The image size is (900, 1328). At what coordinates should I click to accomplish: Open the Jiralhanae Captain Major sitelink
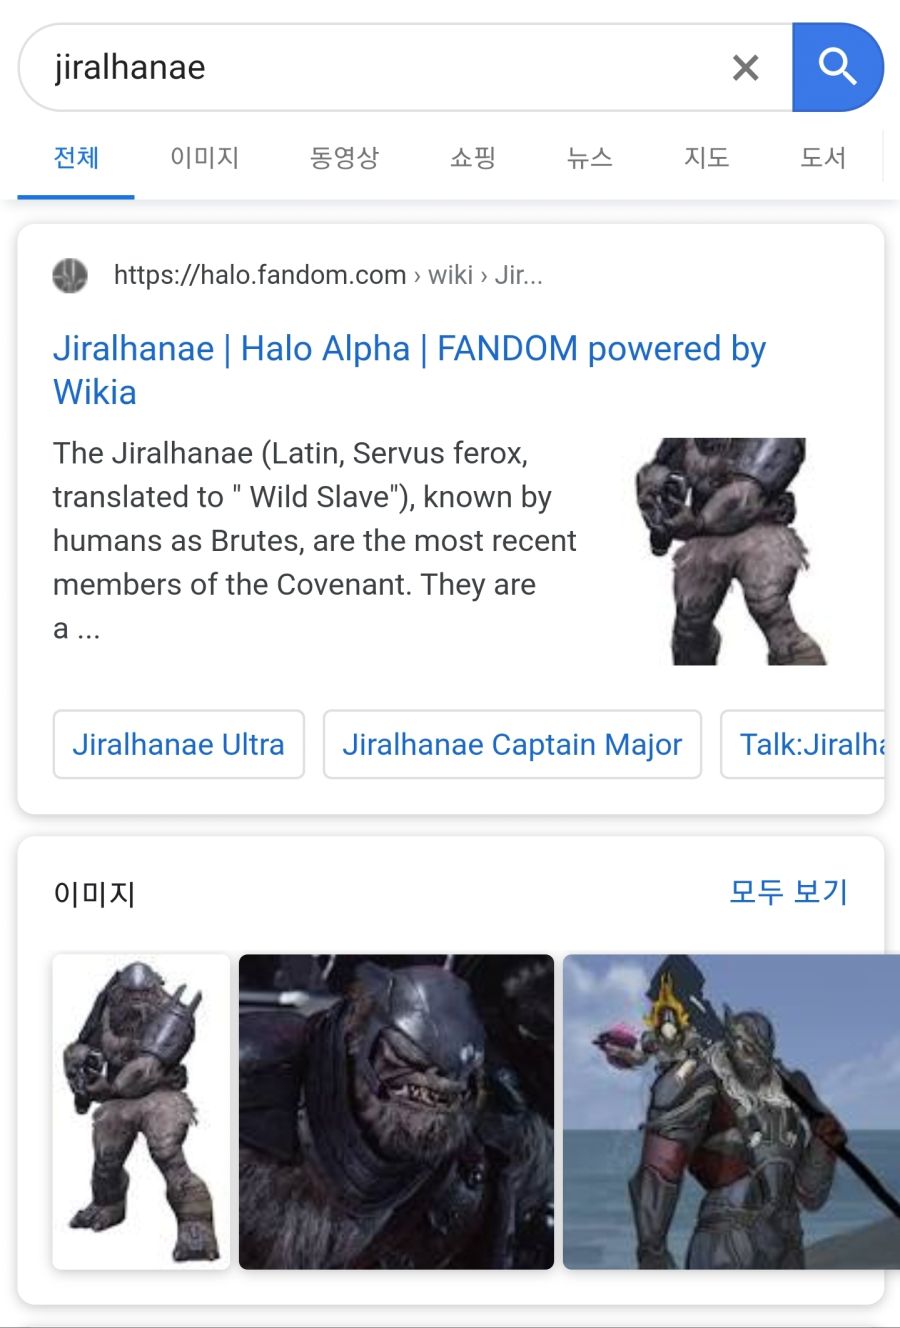coord(512,744)
